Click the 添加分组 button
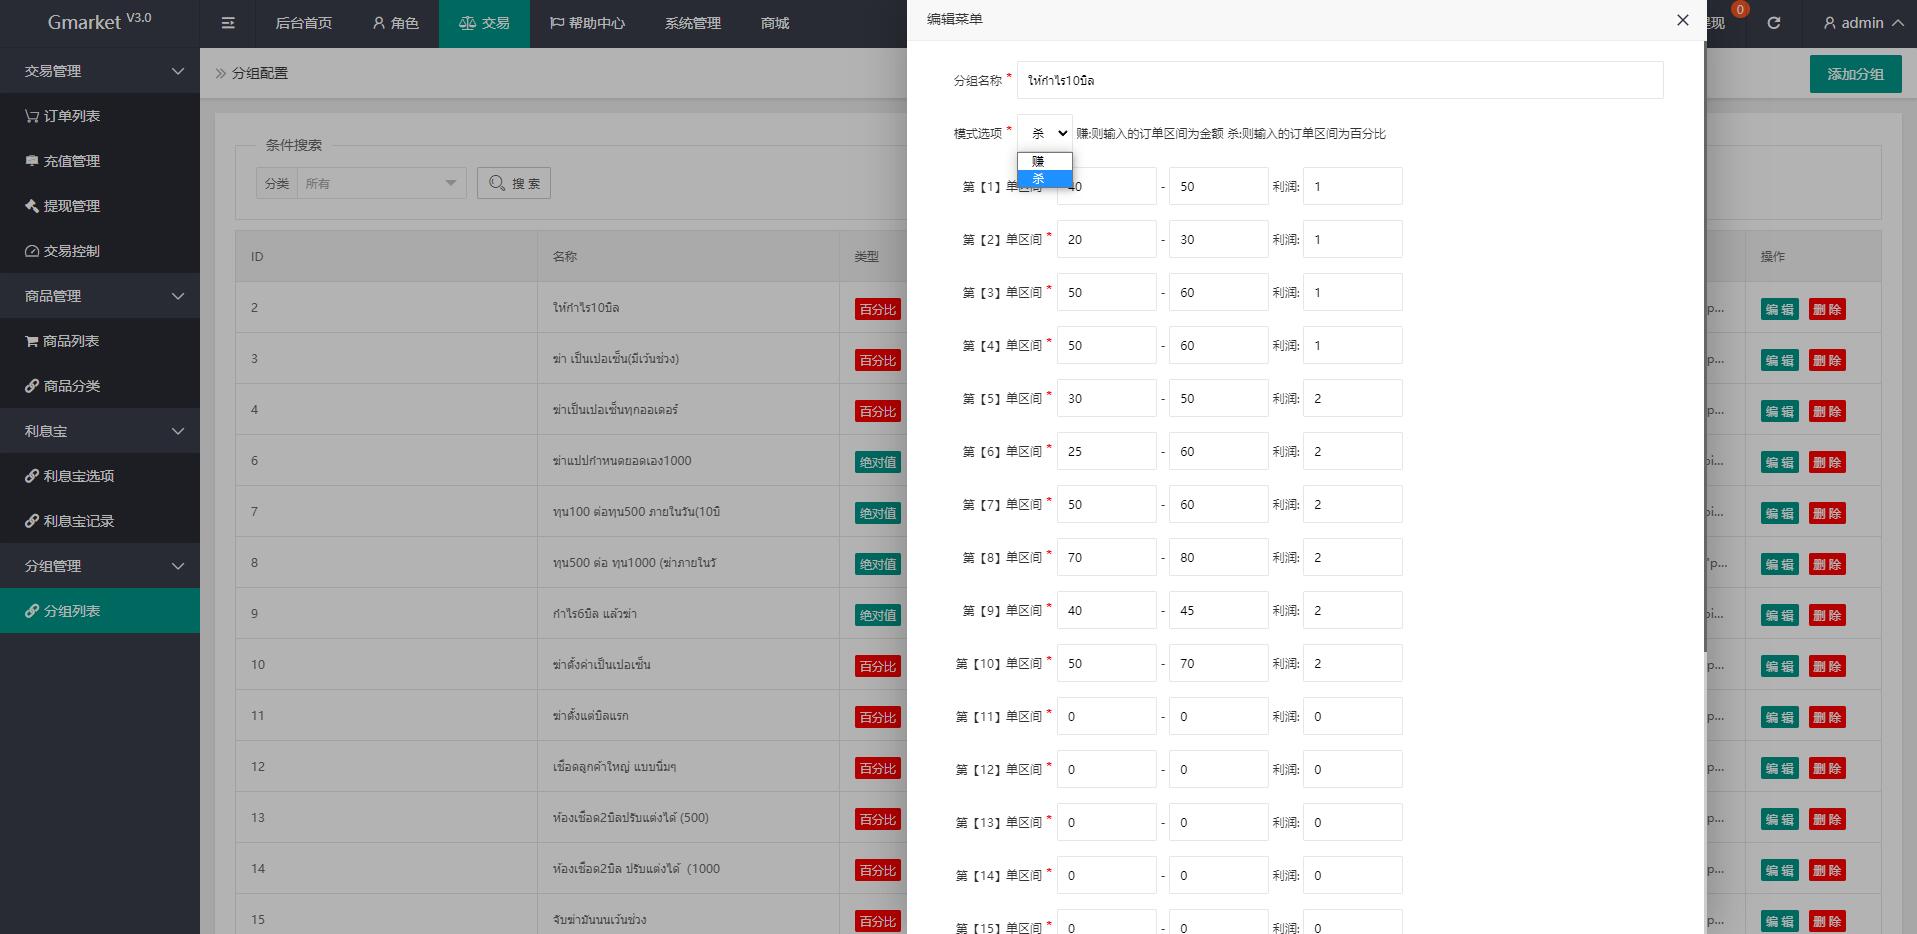1917x934 pixels. (1855, 74)
